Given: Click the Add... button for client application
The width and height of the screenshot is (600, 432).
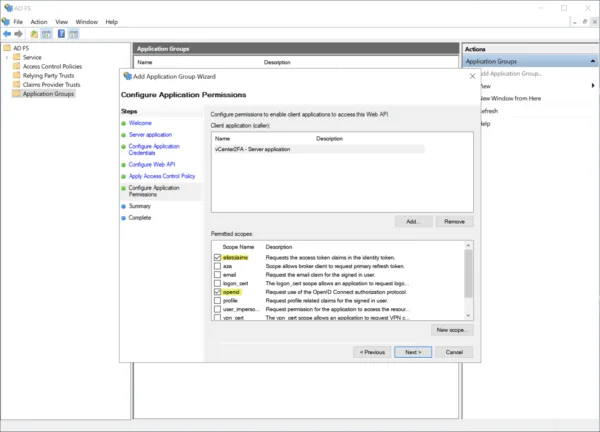Looking at the screenshot, I should (x=414, y=222).
